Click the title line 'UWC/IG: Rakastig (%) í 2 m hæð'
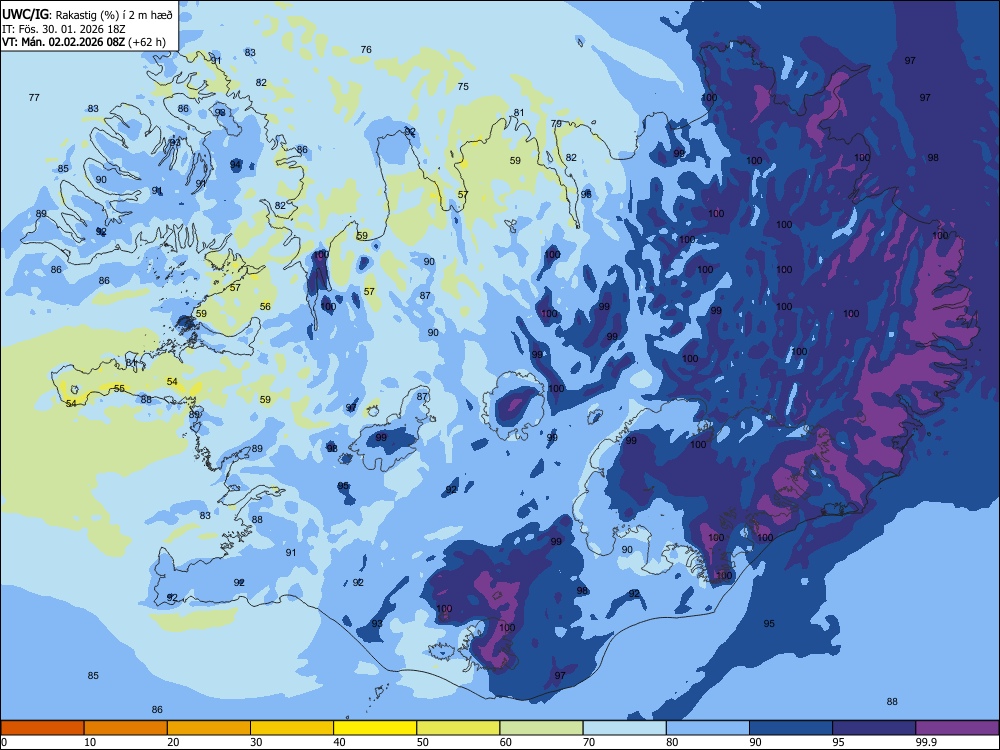The height and width of the screenshot is (750, 1000). (x=87, y=15)
